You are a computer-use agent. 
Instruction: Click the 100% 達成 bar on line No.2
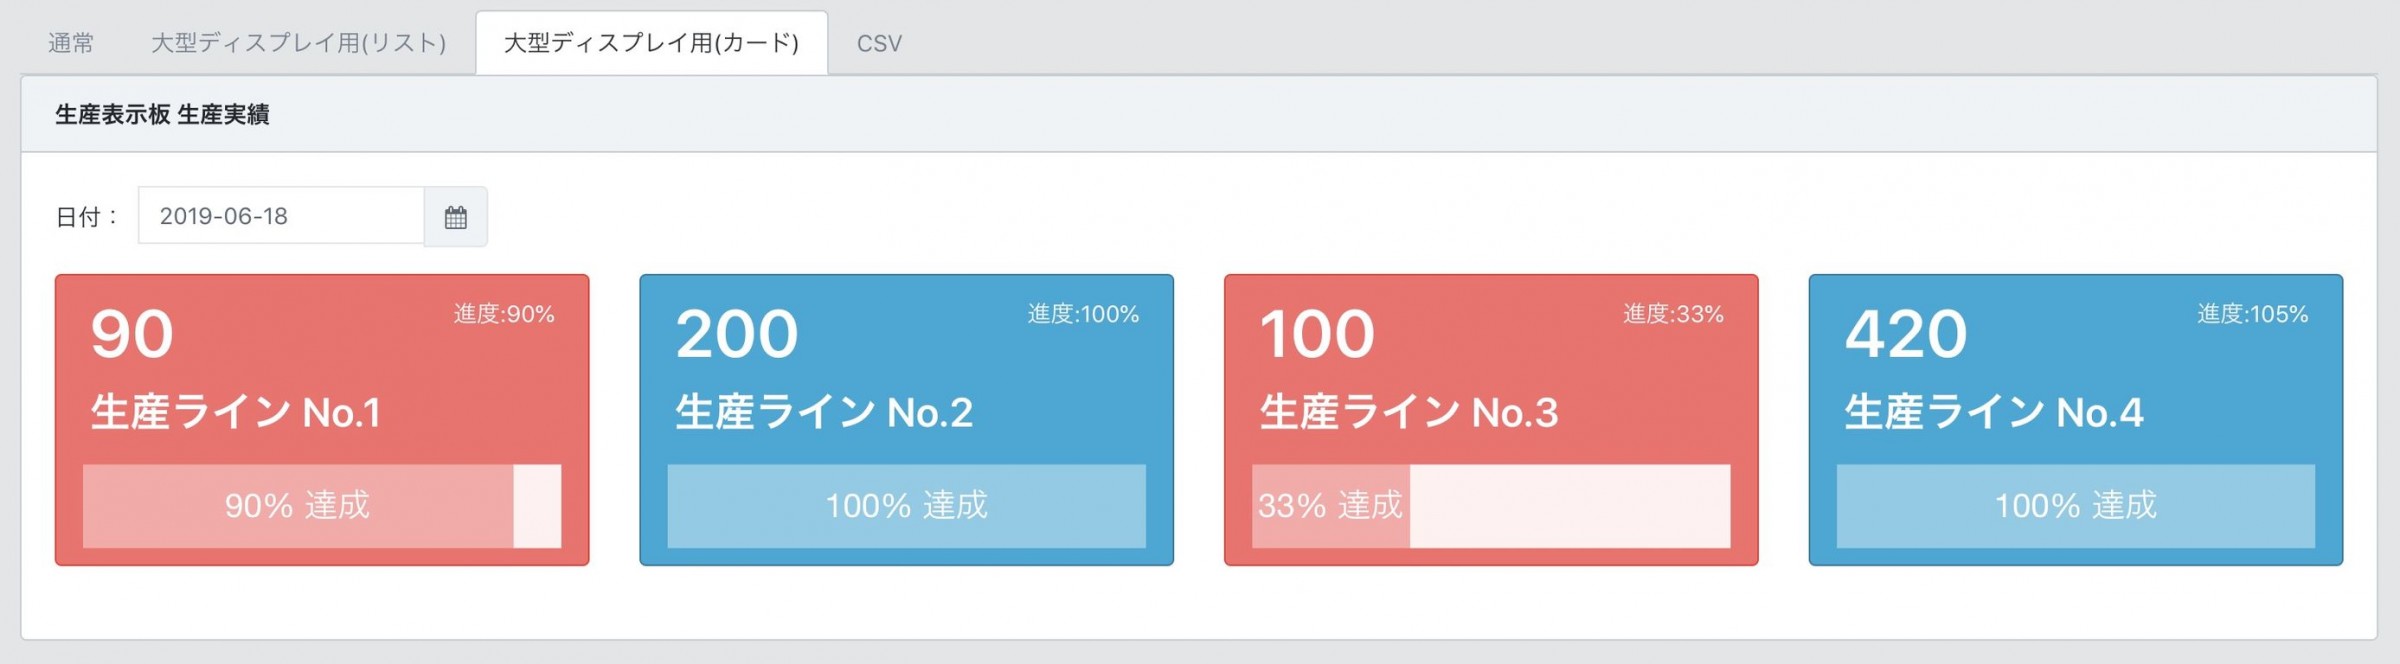point(907,506)
